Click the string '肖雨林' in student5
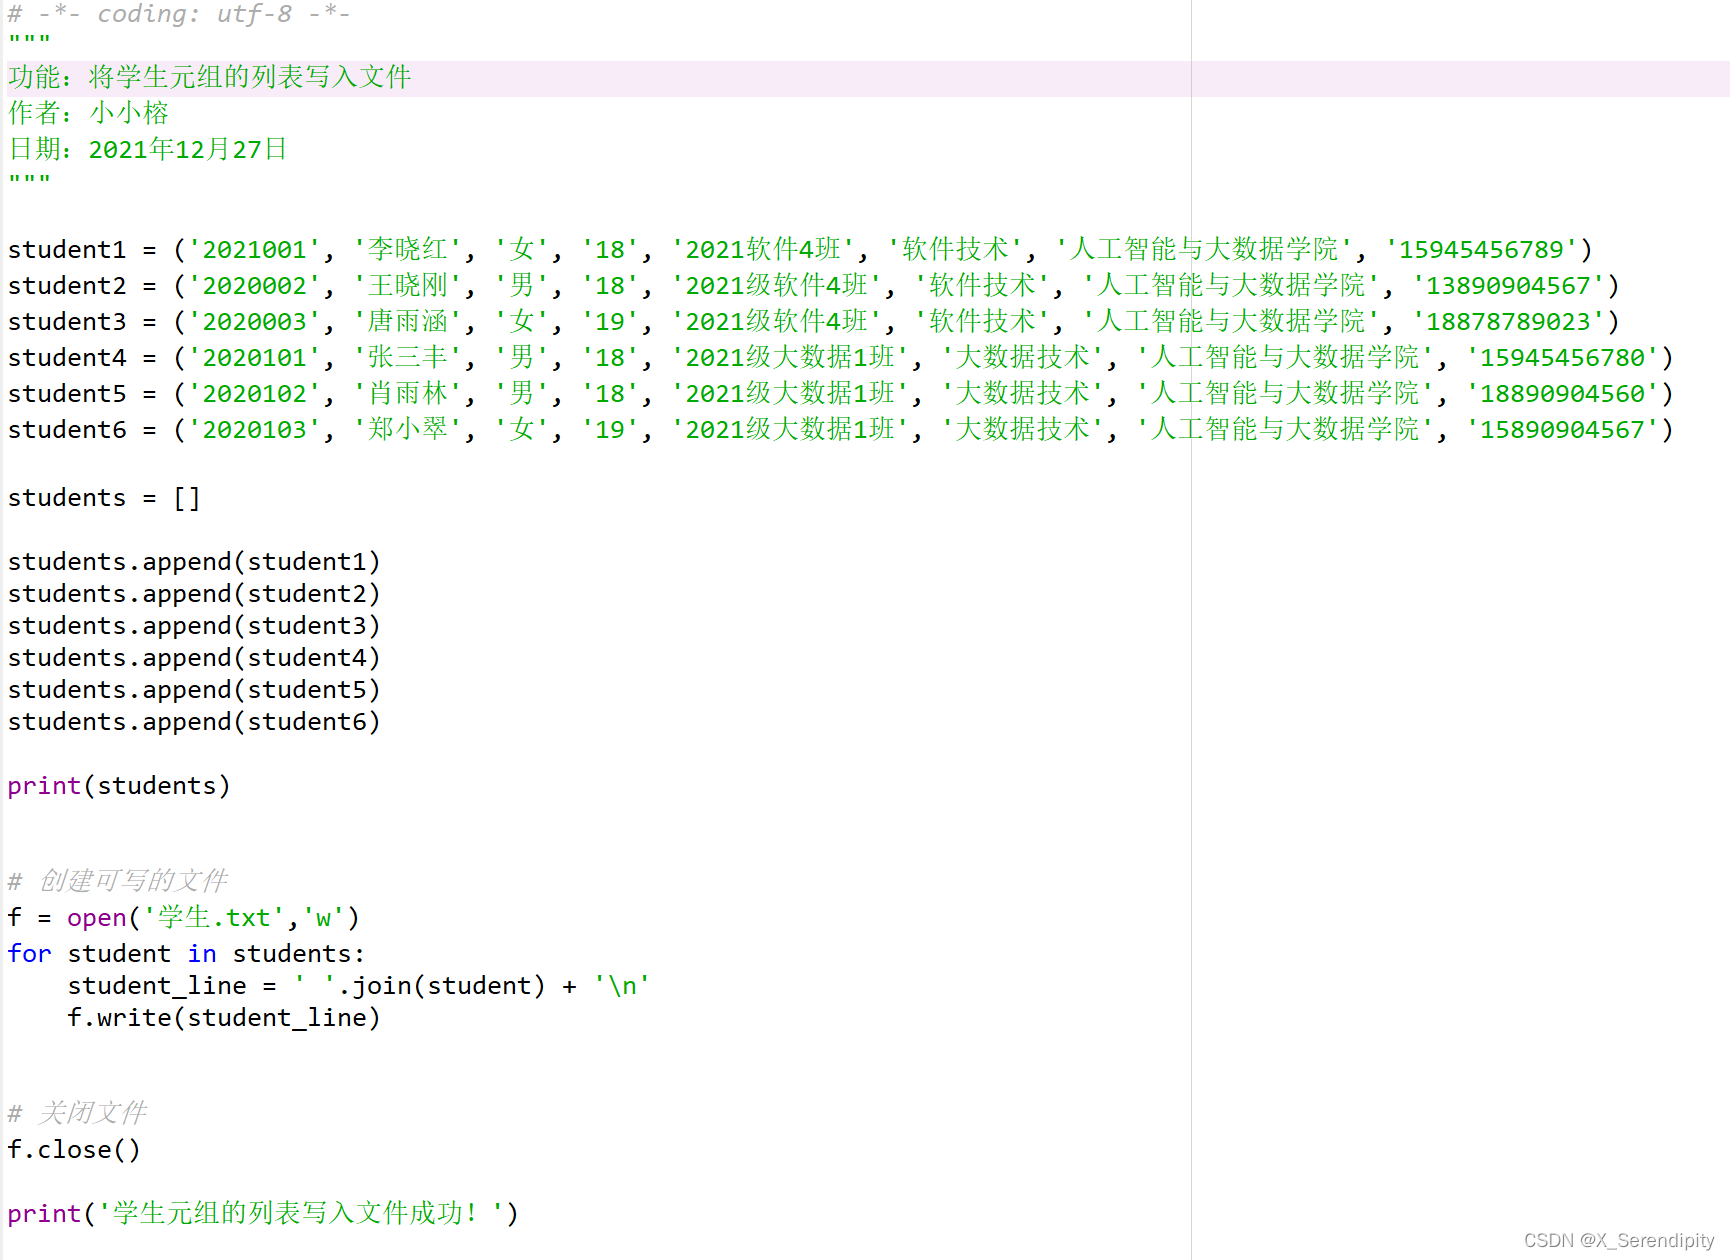 (407, 393)
